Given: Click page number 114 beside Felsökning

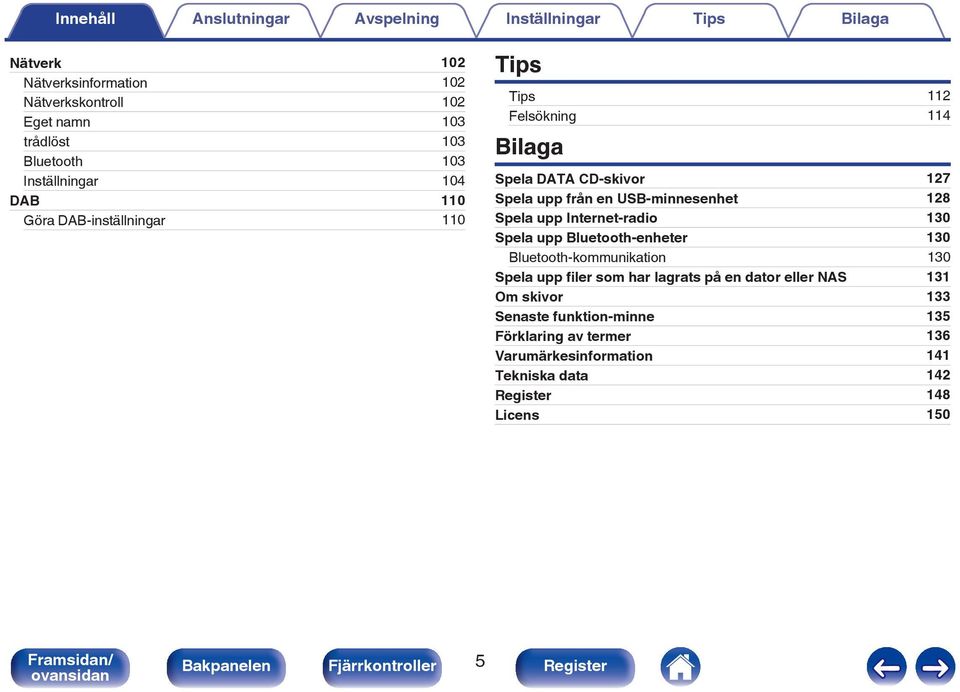Looking at the screenshot, I should 939,115.
